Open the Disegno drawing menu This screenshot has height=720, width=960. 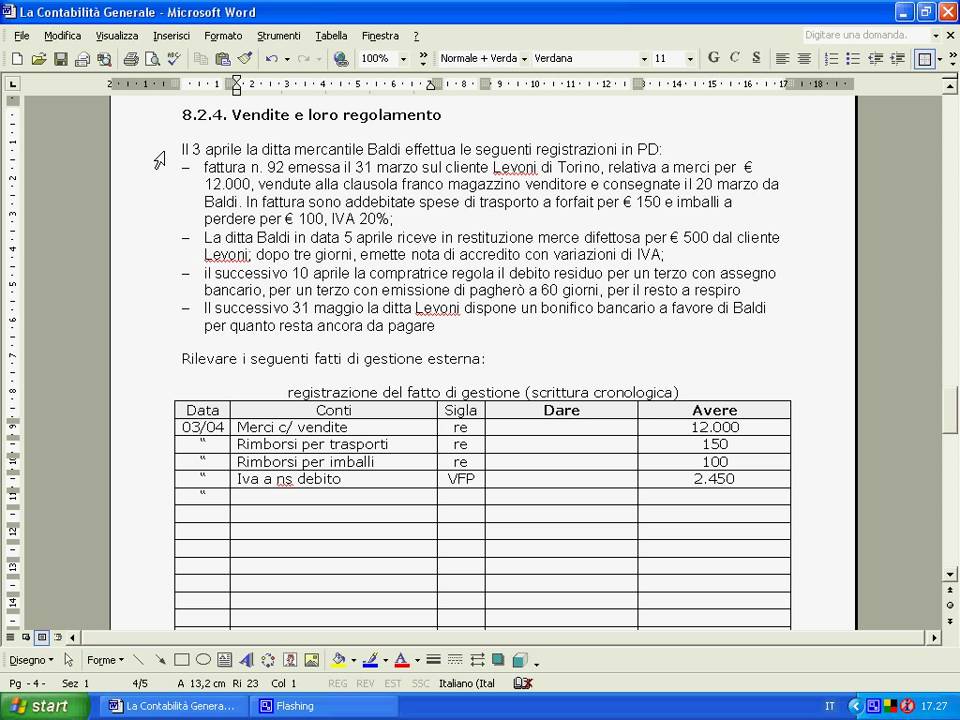[31, 660]
